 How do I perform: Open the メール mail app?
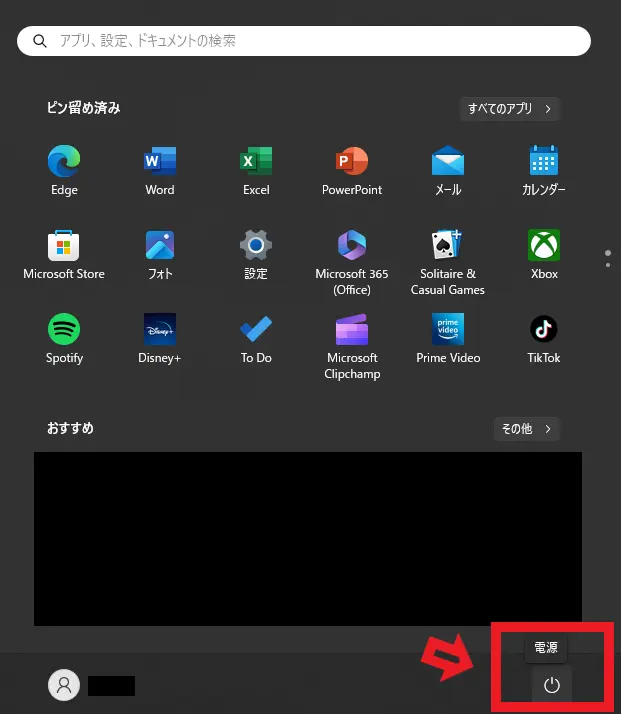(448, 161)
